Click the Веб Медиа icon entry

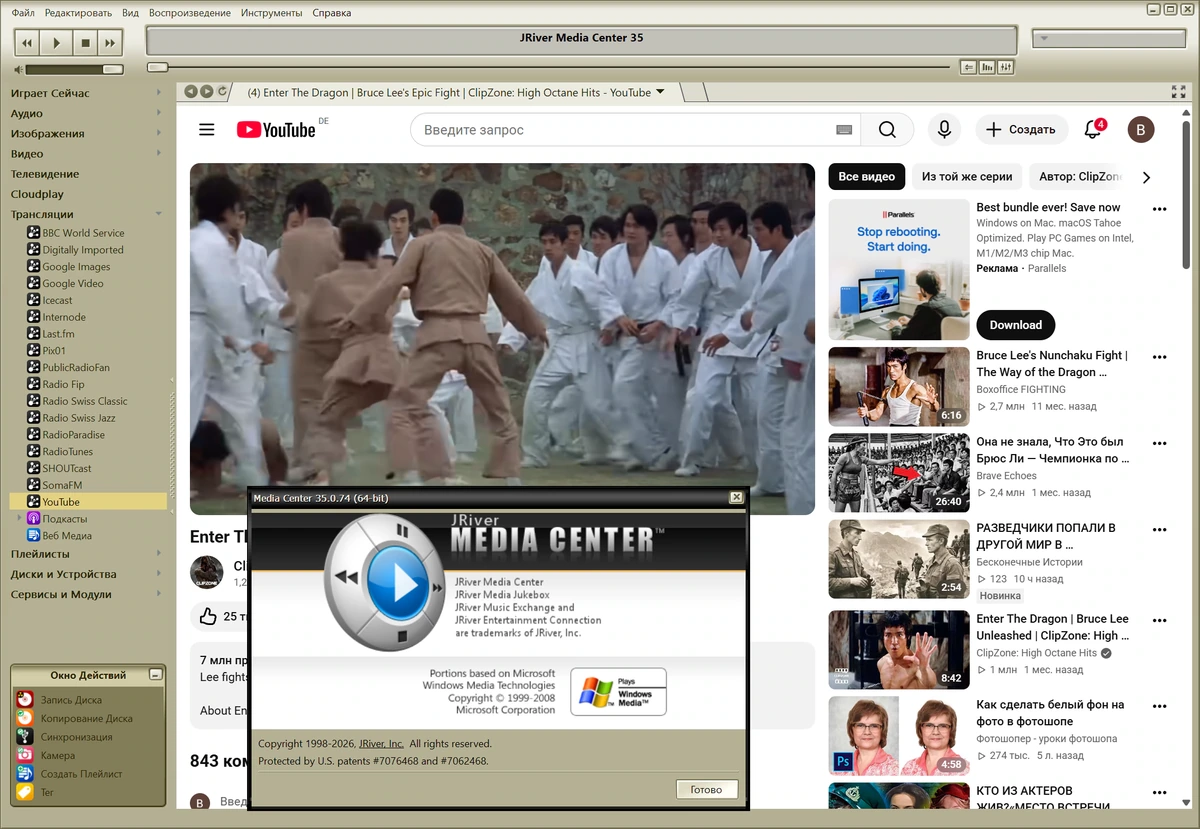pyautogui.click(x=33, y=535)
